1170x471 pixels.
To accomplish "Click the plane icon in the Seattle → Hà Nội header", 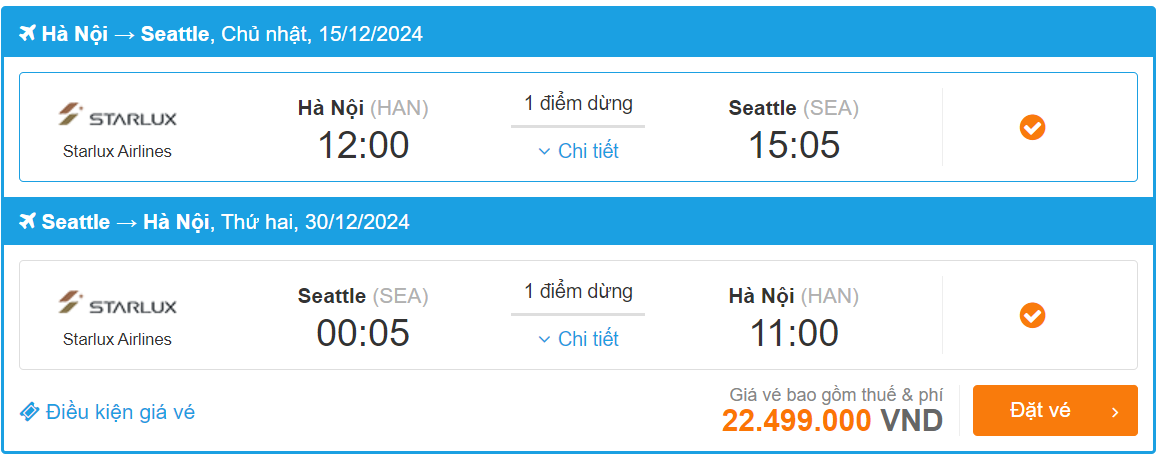I will [28, 222].
